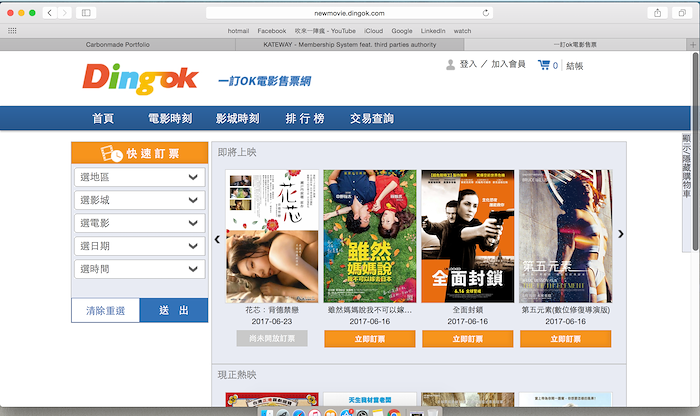
Task: Open the YouTube bookmark
Action: pyautogui.click(x=325, y=31)
